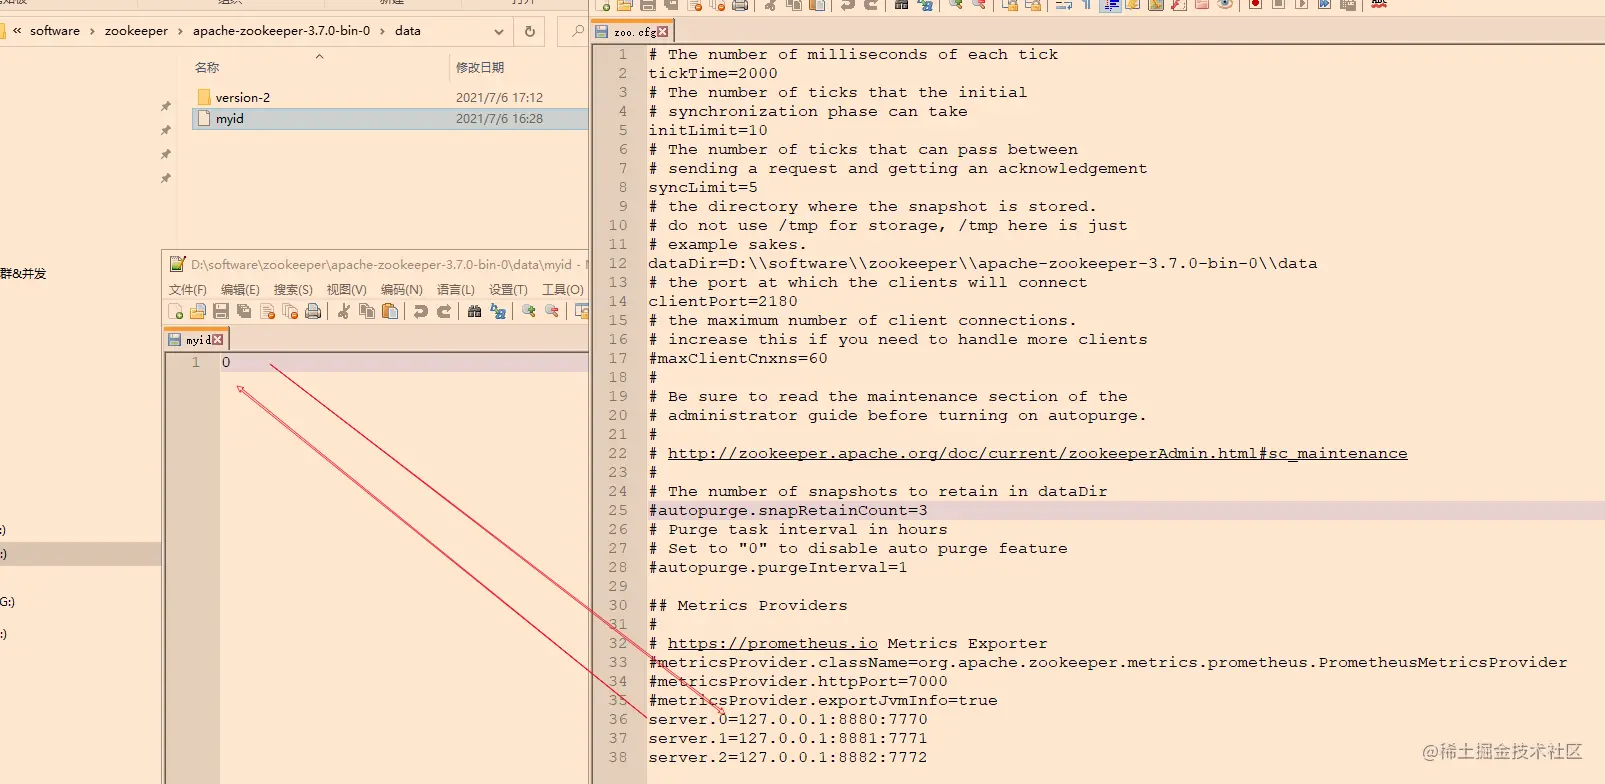
Task: Go to apache-zookeeper-3.7.0-bin-0 in breadcrumb
Action: (281, 31)
